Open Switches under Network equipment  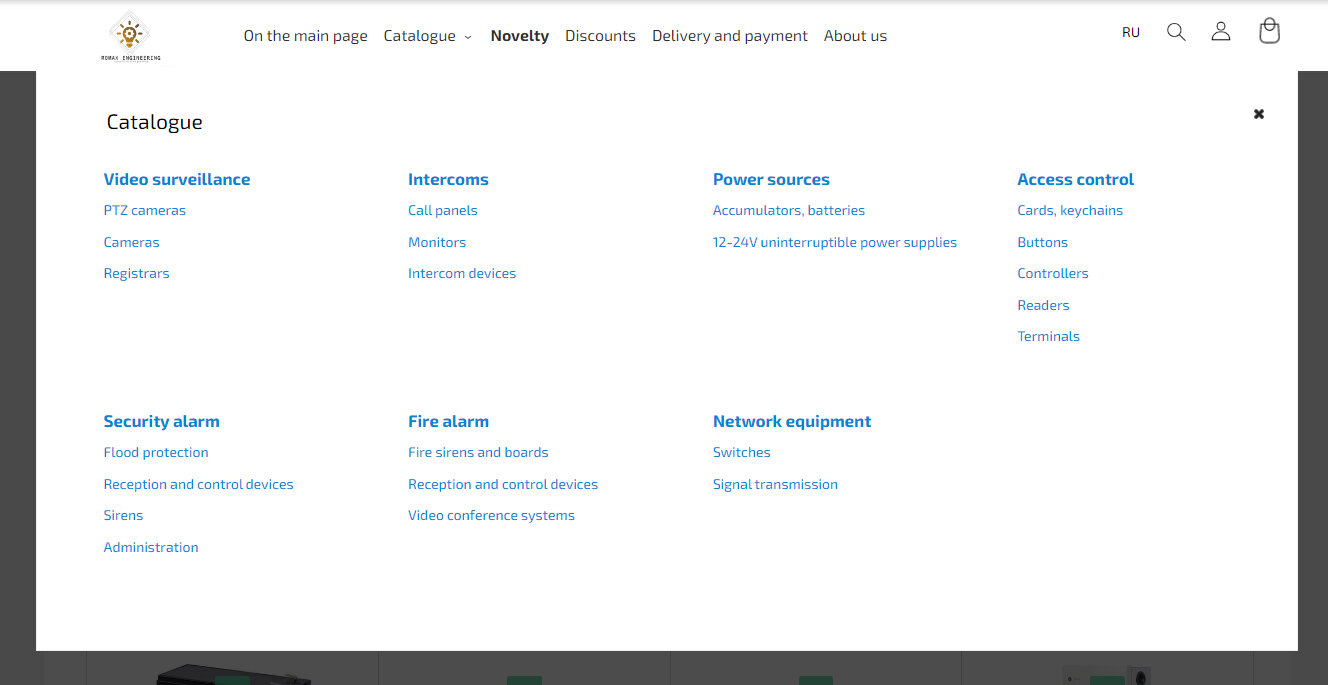tap(741, 453)
